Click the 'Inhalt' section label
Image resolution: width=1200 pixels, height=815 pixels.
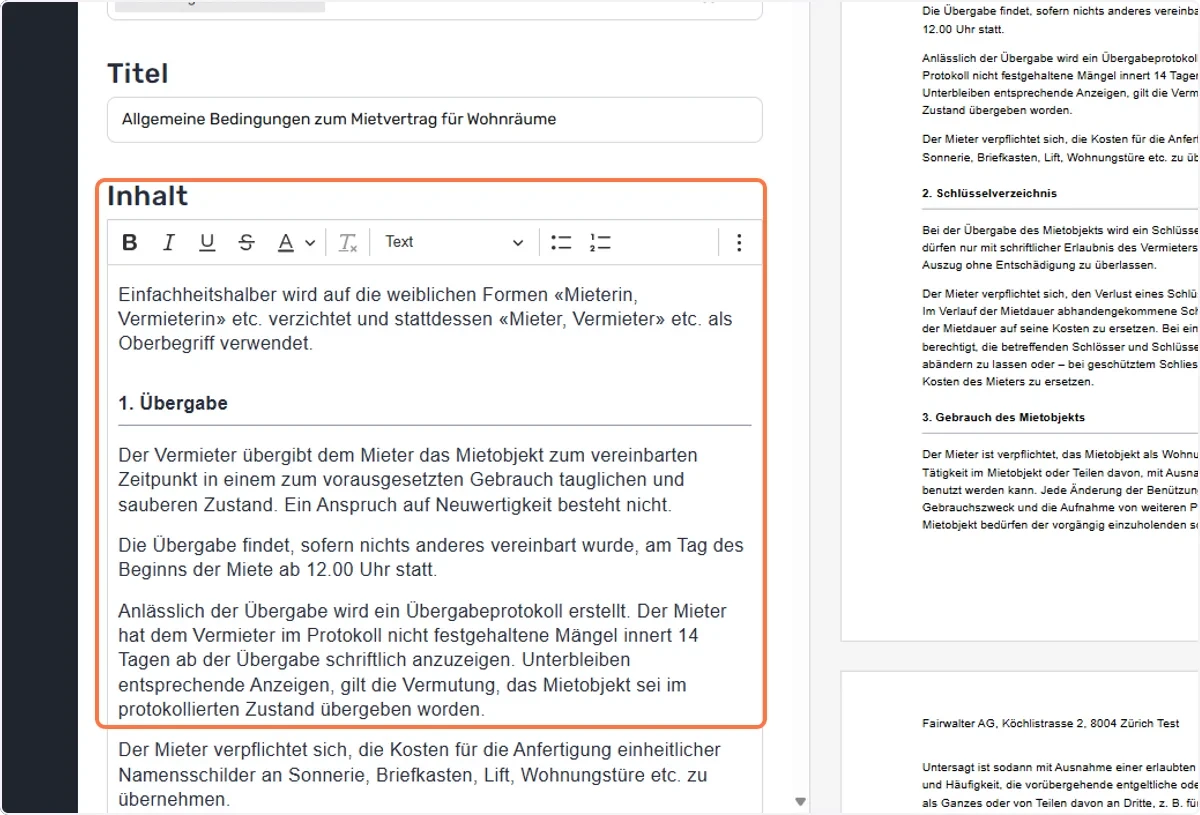pos(148,196)
